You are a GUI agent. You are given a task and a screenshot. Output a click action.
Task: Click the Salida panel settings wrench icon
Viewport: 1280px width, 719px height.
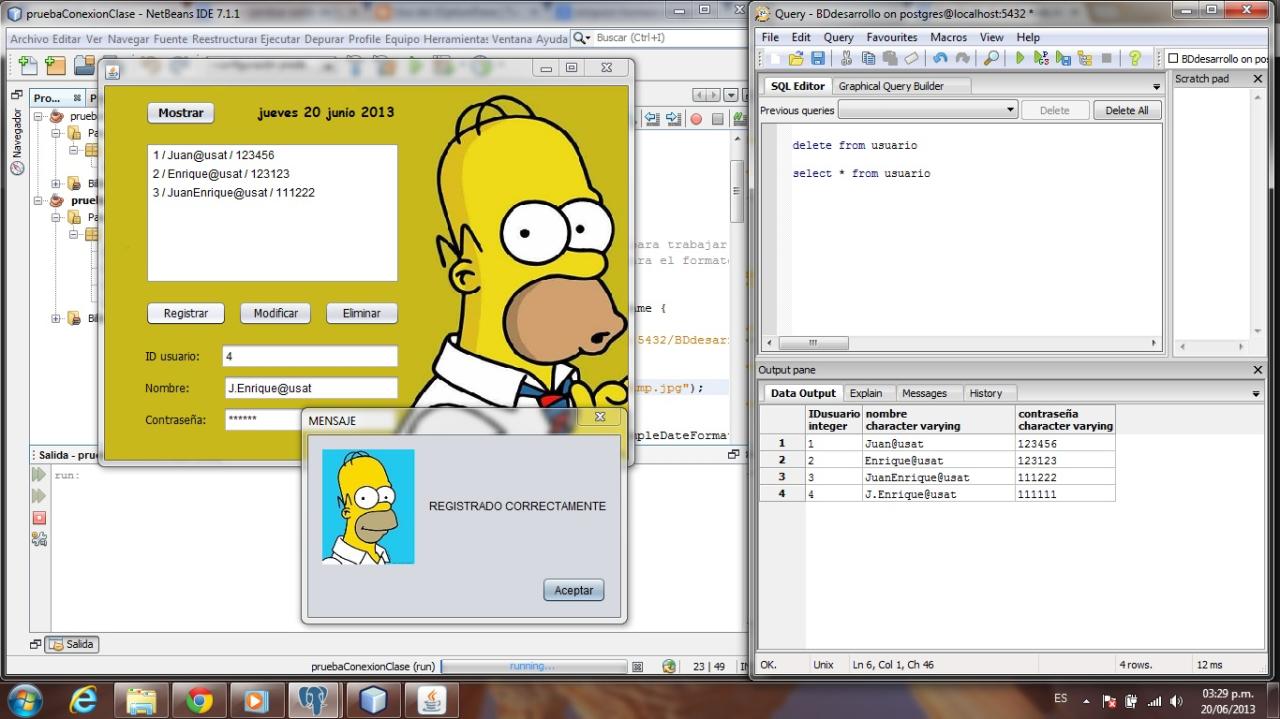pyautogui.click(x=39, y=539)
